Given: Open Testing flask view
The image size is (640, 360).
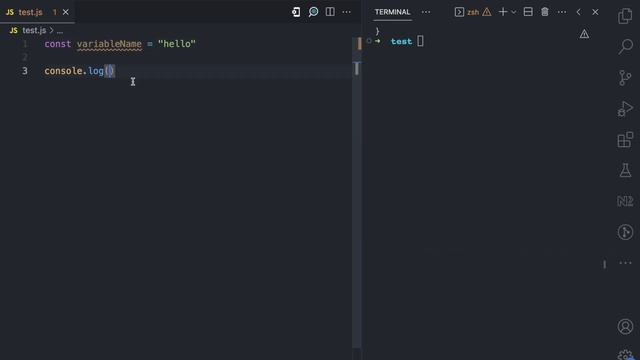Looking at the screenshot, I should tap(625, 170).
